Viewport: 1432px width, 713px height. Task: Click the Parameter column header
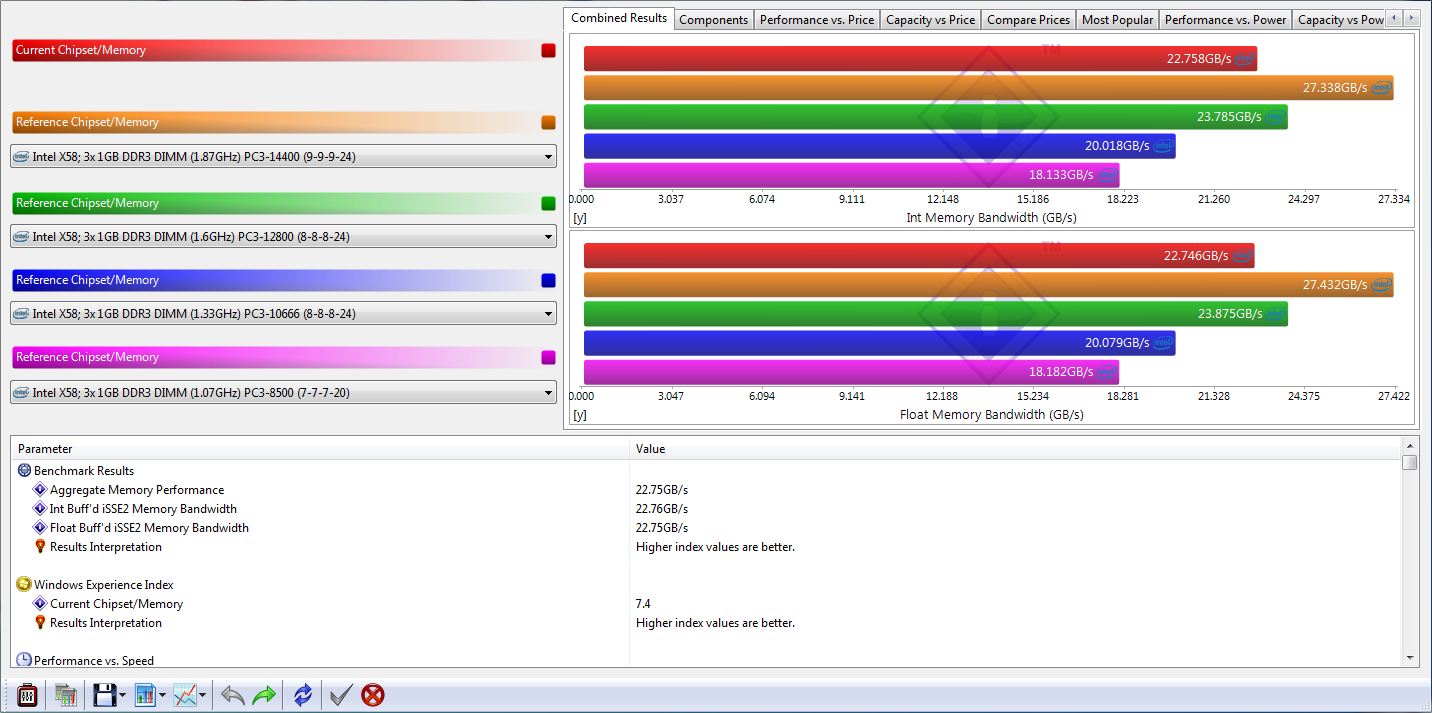point(320,449)
